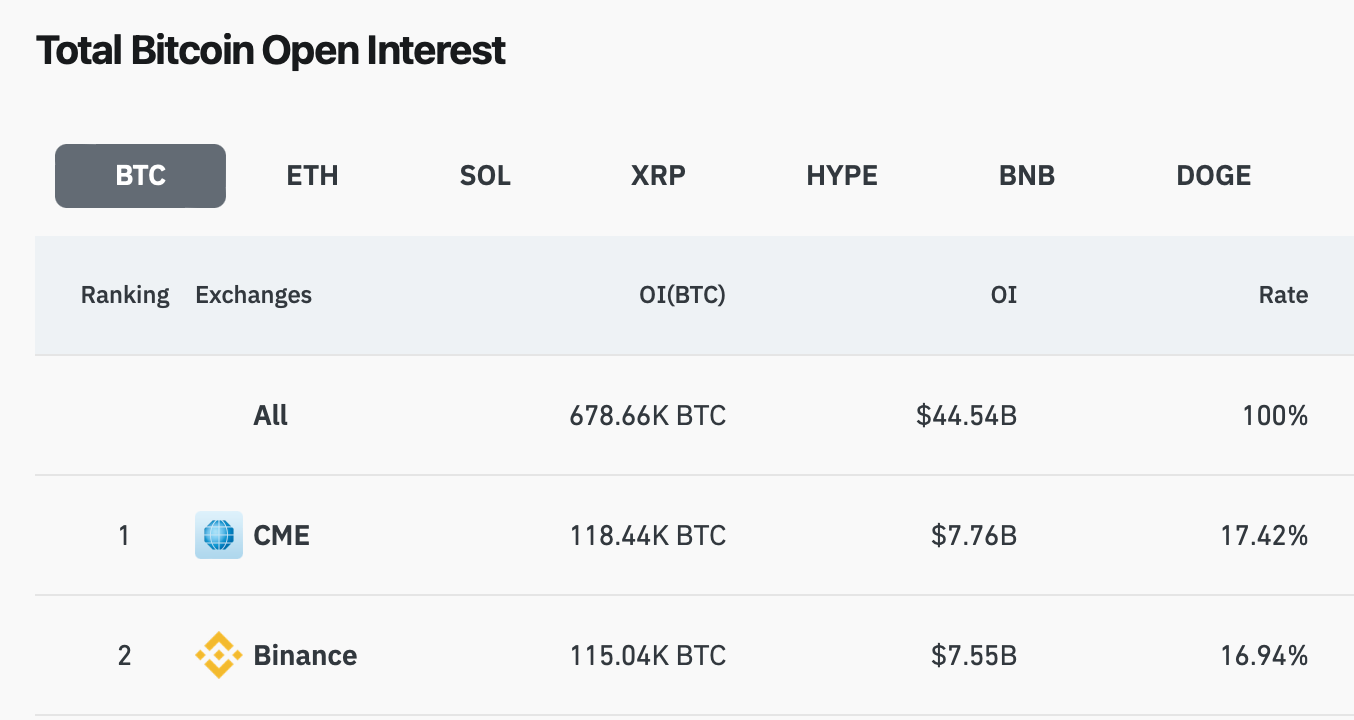Viewport: 1354px width, 720px height.
Task: Sort by the OI(BTC) column header
Action: (x=682, y=295)
